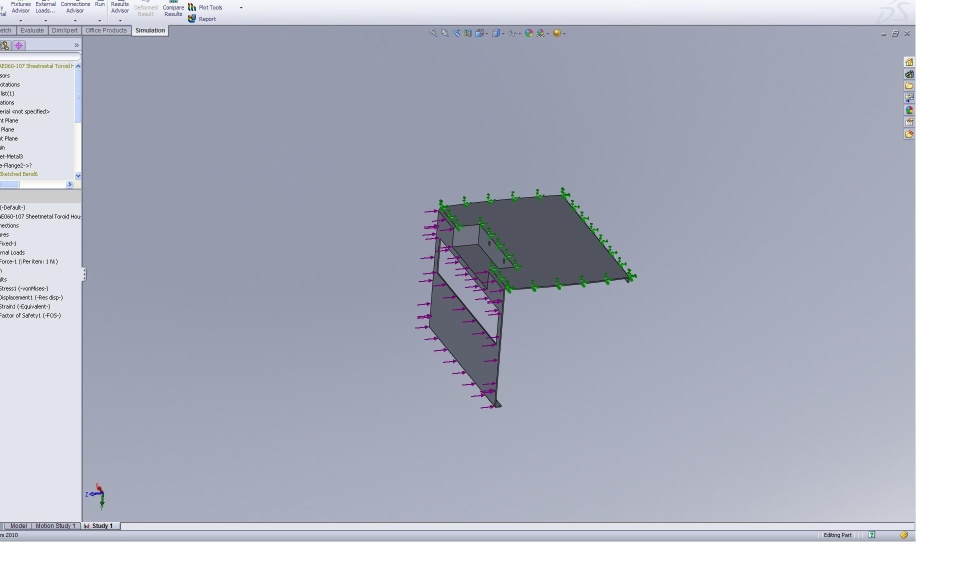The width and height of the screenshot is (960, 583).
Task: Open the View Orientation cube icon
Action: tap(480, 33)
